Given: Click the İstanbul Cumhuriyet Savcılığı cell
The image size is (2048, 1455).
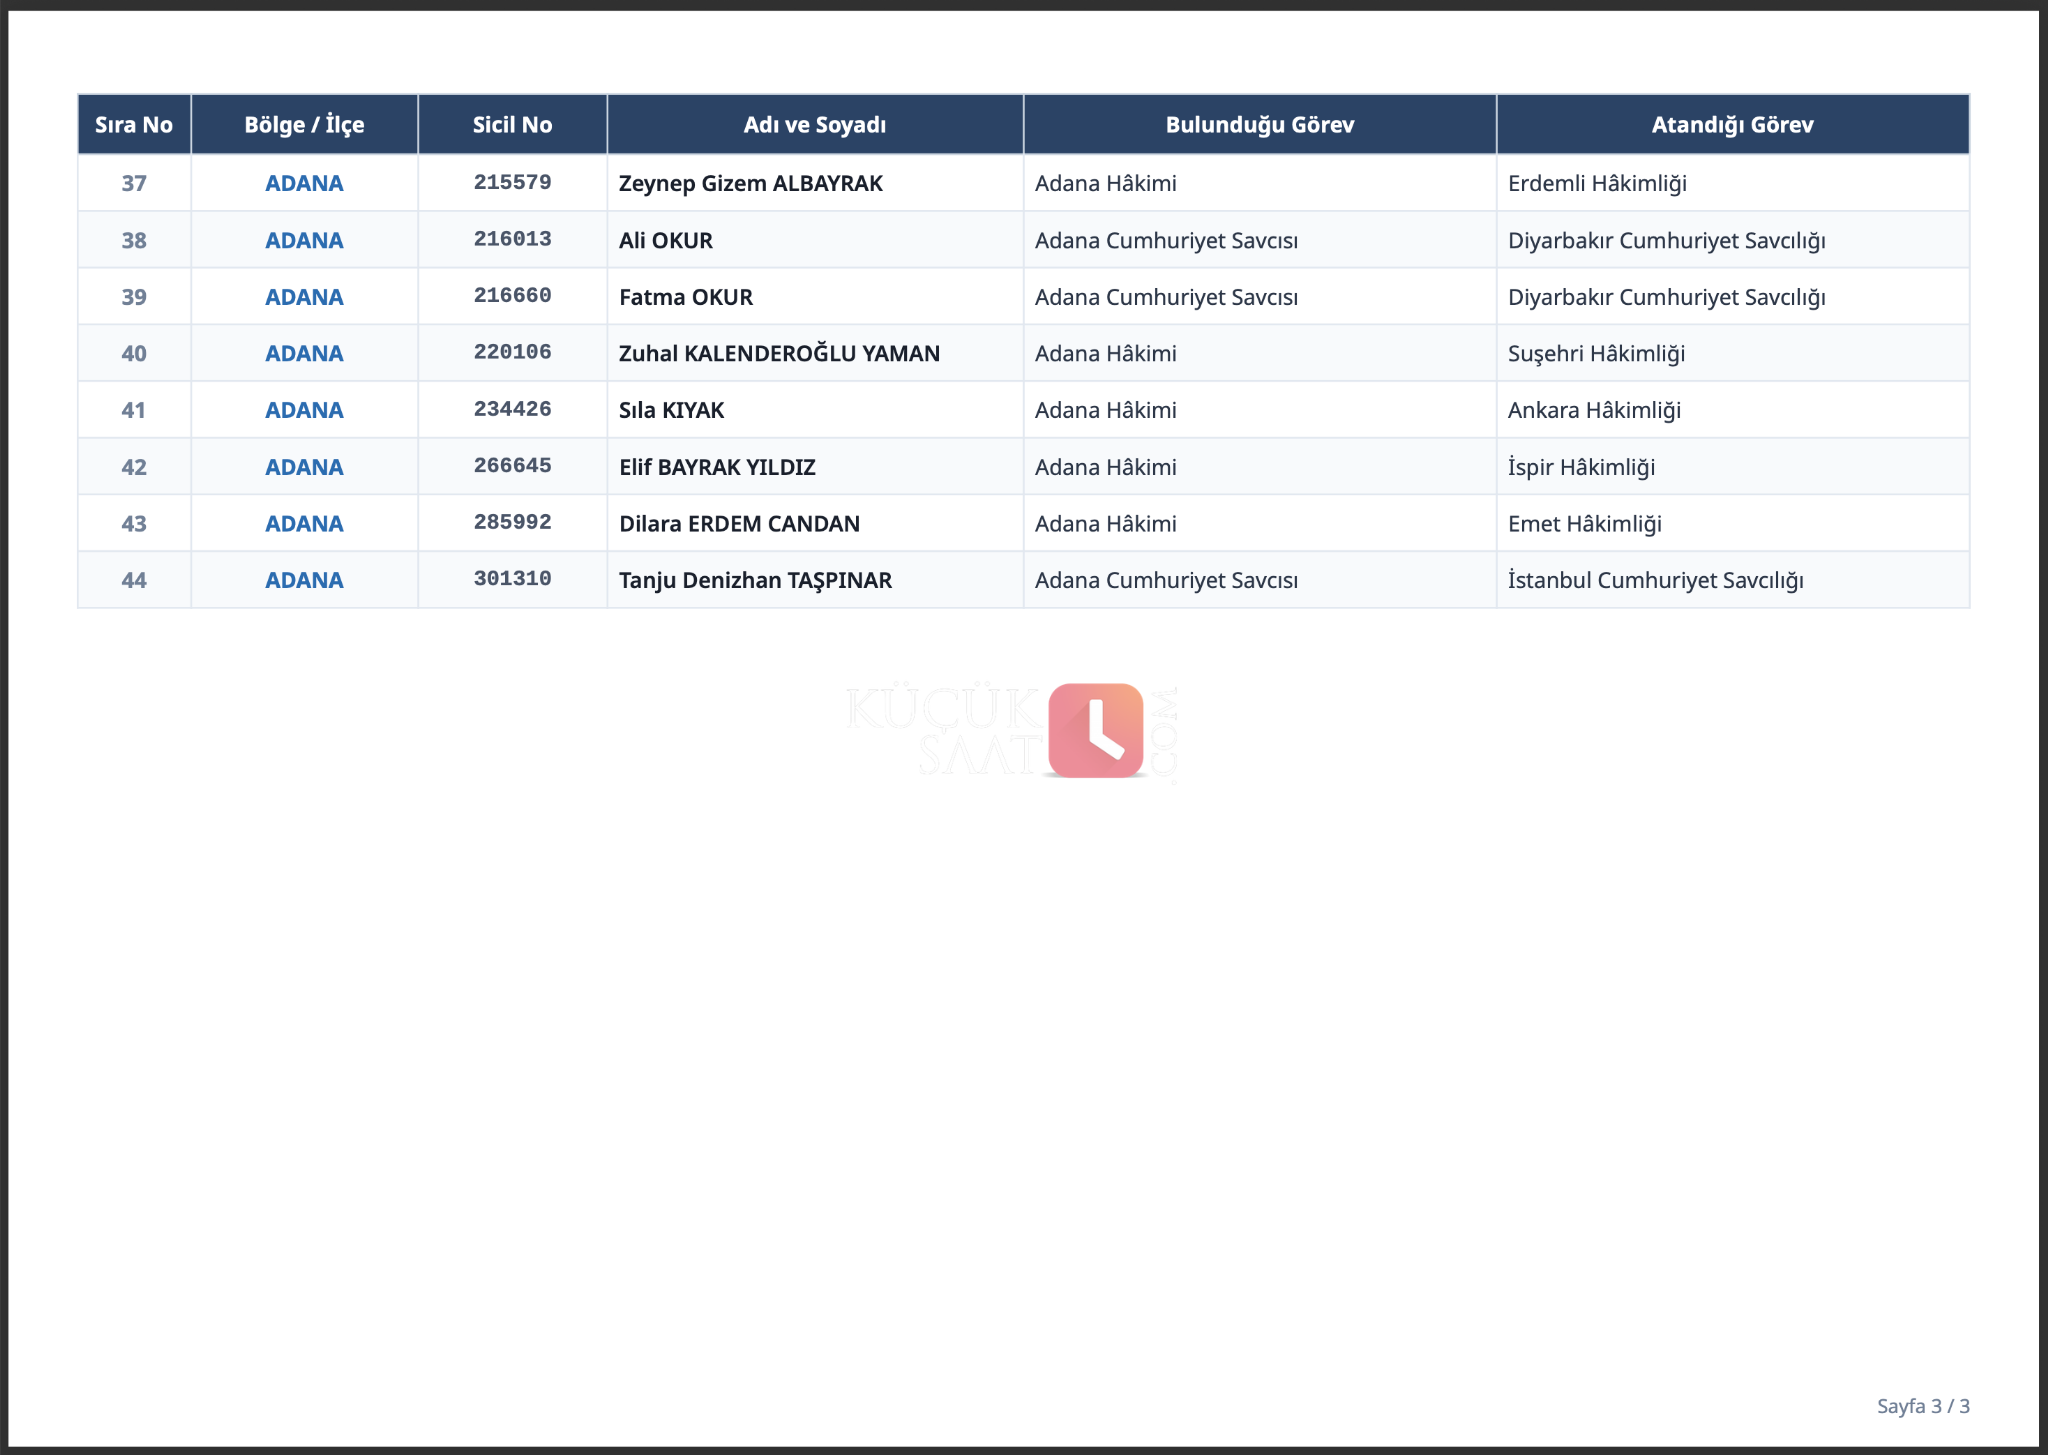Looking at the screenshot, I should pyautogui.click(x=1732, y=580).
